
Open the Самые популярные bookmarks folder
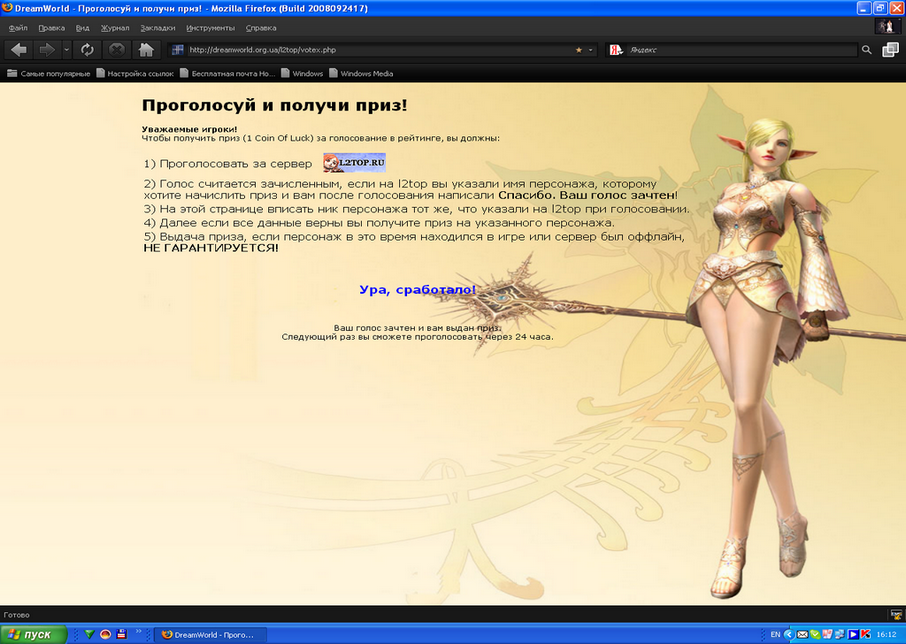coord(49,73)
